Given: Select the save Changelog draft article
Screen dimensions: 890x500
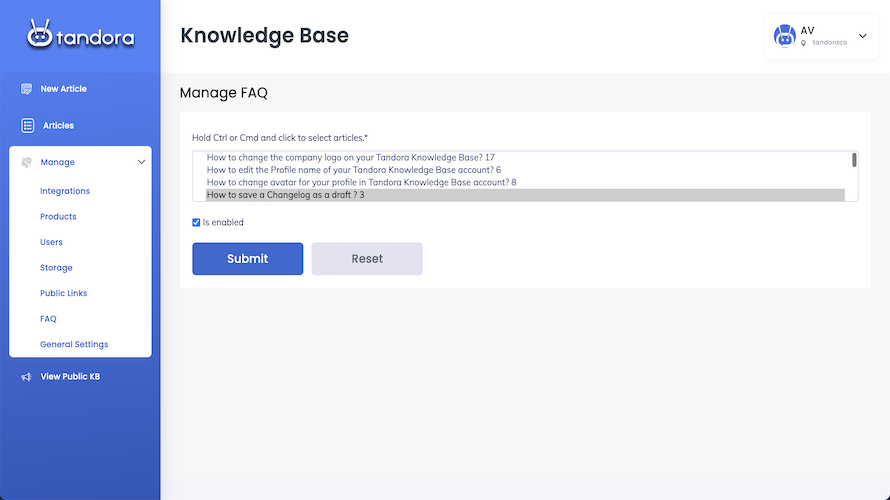Looking at the screenshot, I should (x=525, y=195).
